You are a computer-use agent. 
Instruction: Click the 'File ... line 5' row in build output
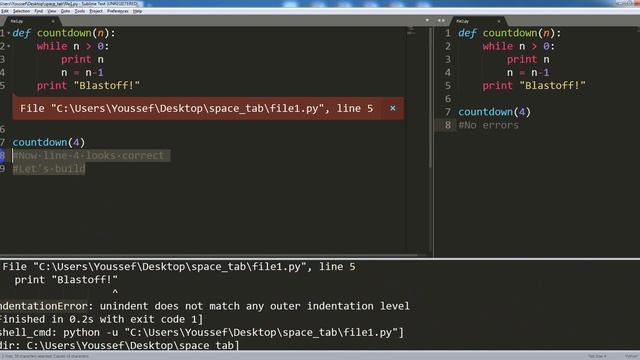pyautogui.click(x=179, y=267)
